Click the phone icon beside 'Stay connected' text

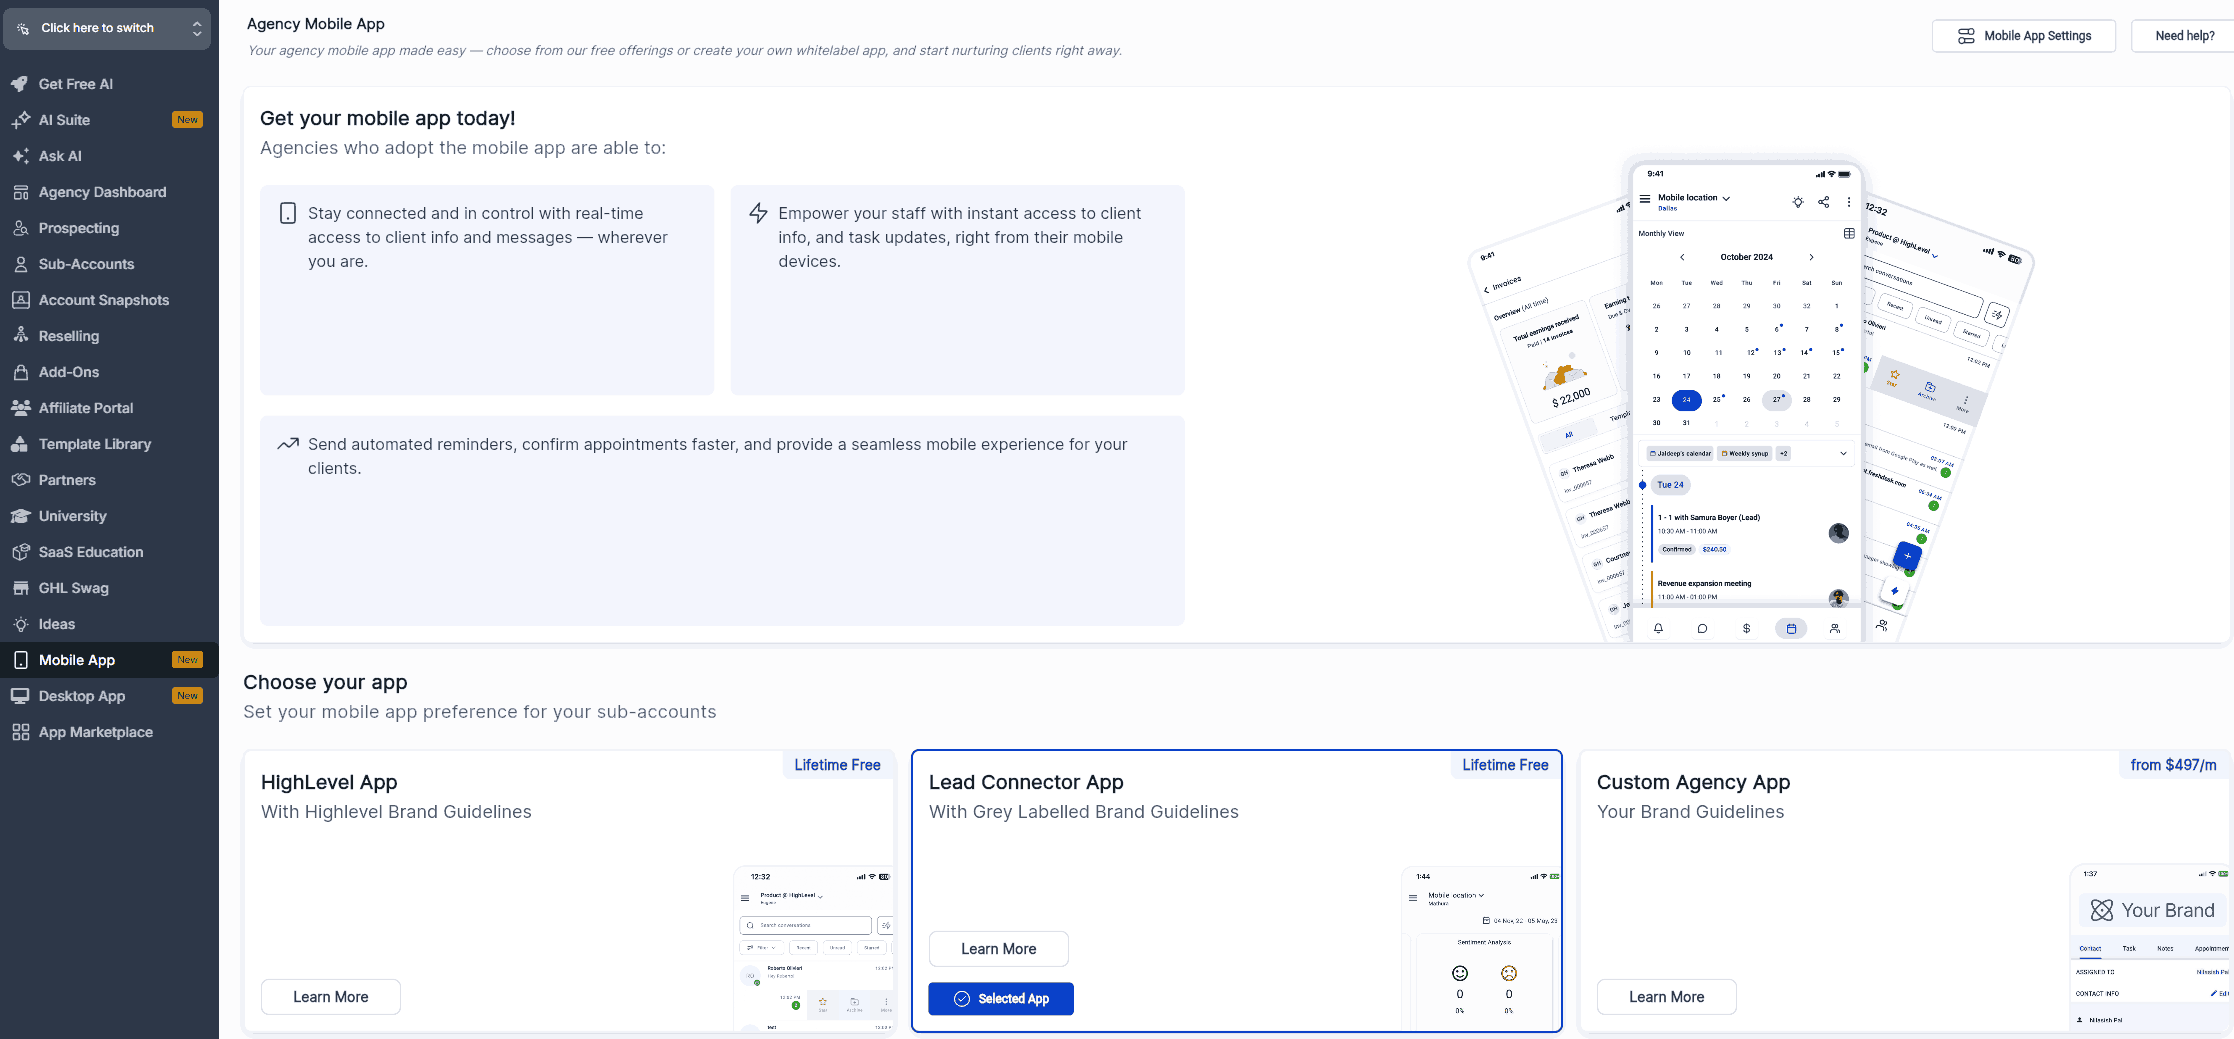point(288,213)
